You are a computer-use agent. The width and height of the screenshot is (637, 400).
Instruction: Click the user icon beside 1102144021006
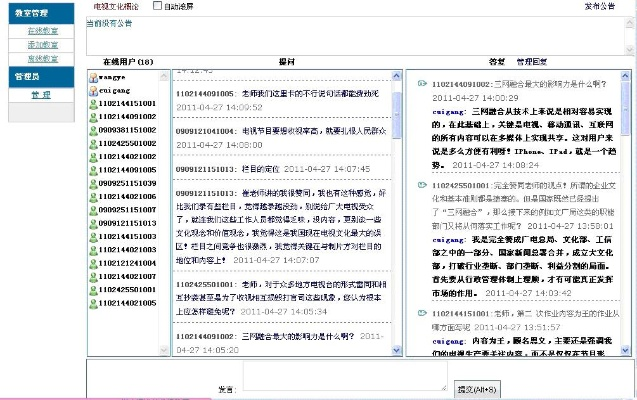coord(93,197)
